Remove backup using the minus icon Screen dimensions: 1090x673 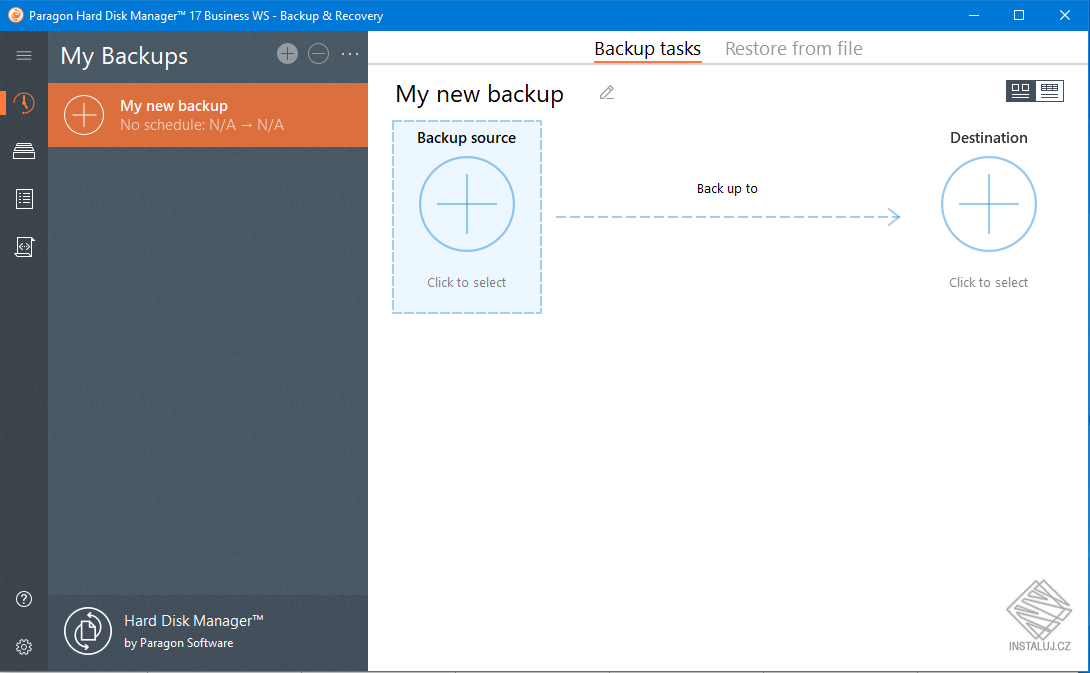(x=318, y=54)
